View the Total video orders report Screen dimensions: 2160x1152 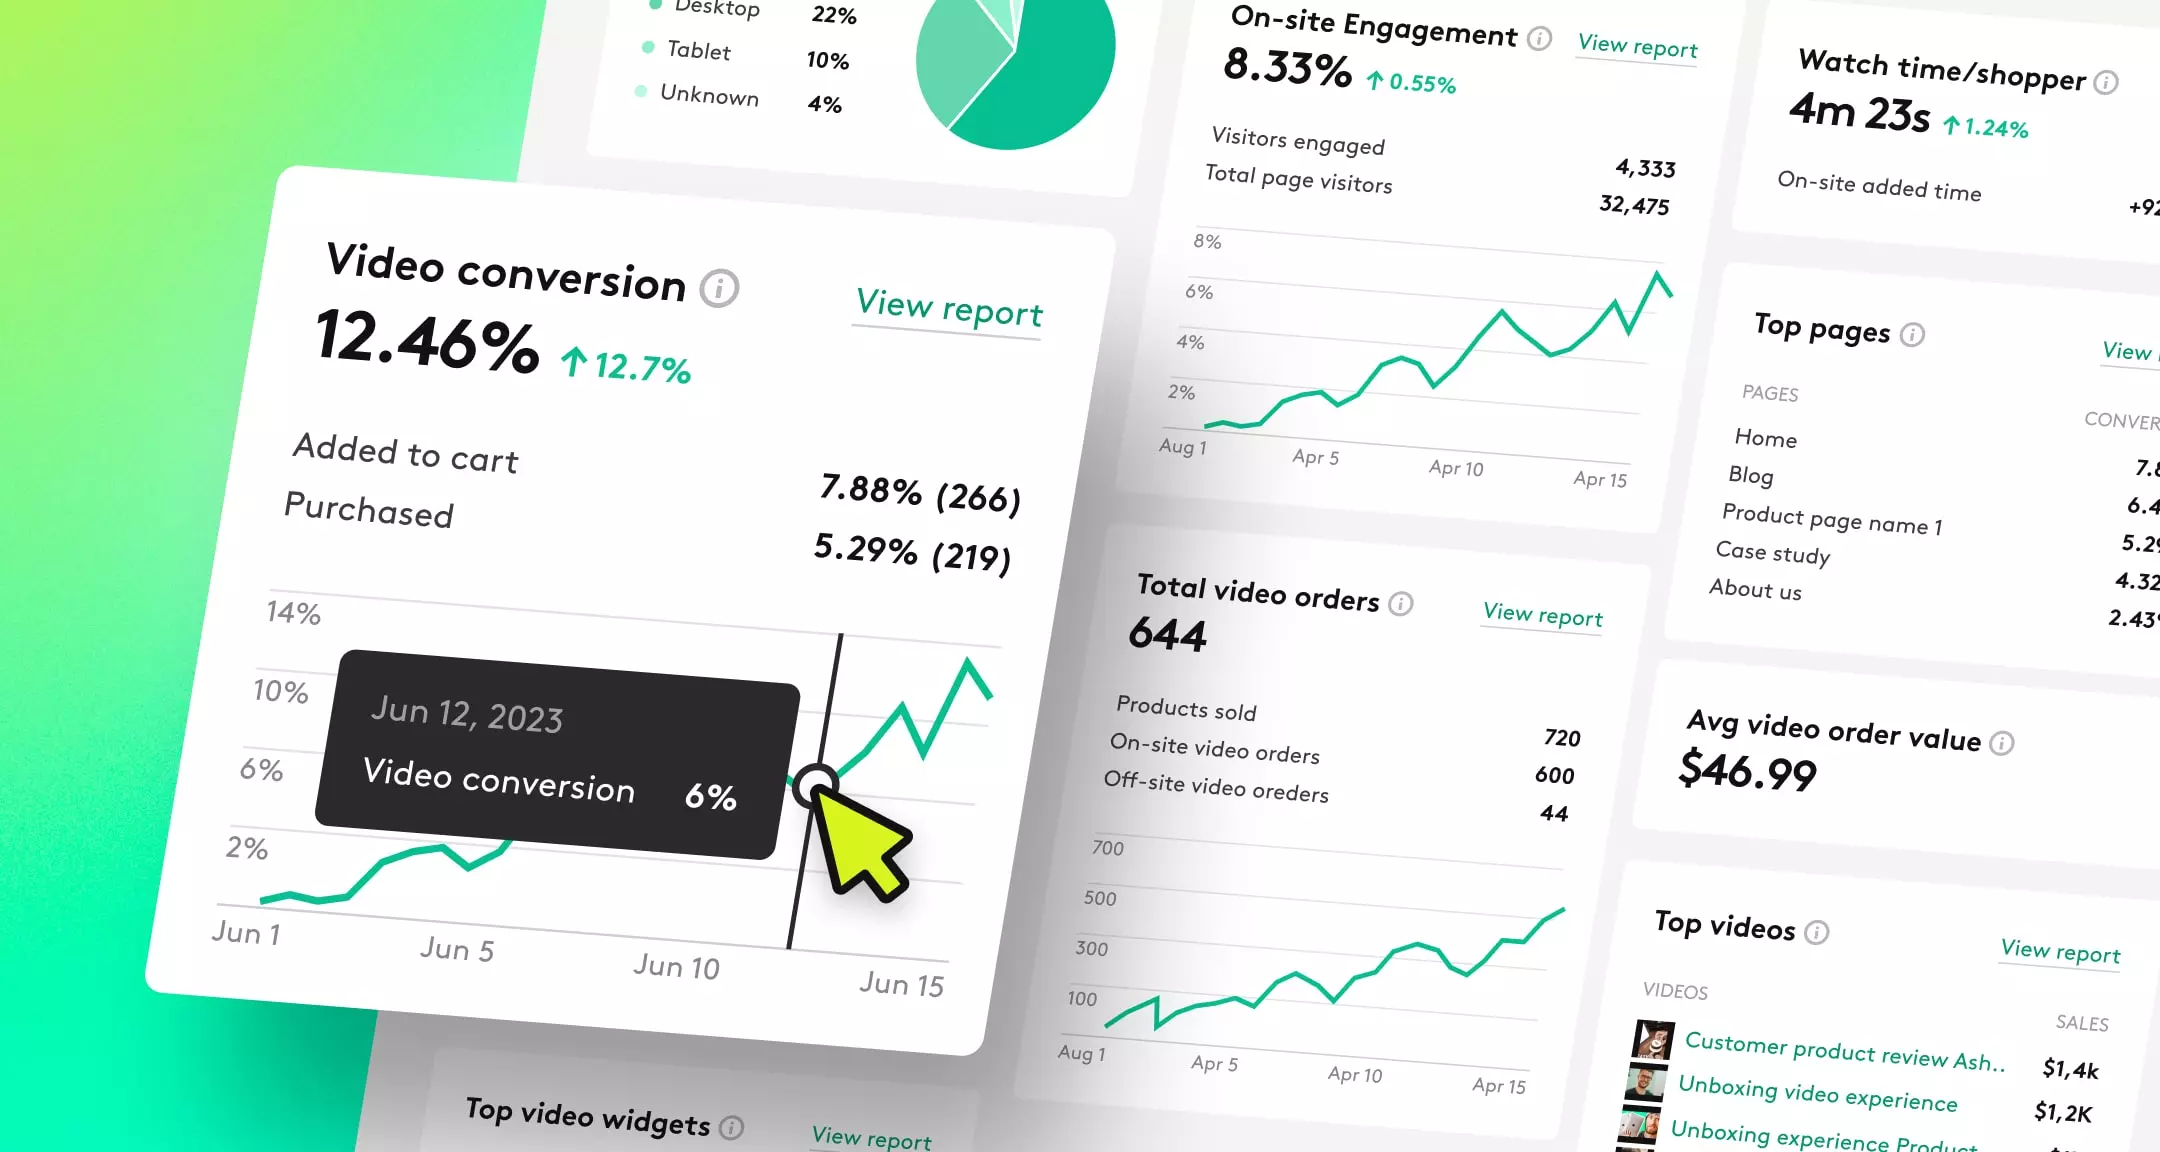pos(1543,615)
